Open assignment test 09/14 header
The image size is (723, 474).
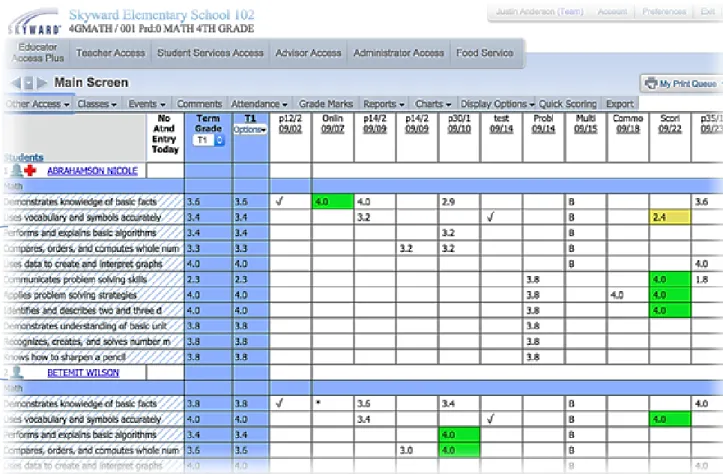[x=501, y=124]
